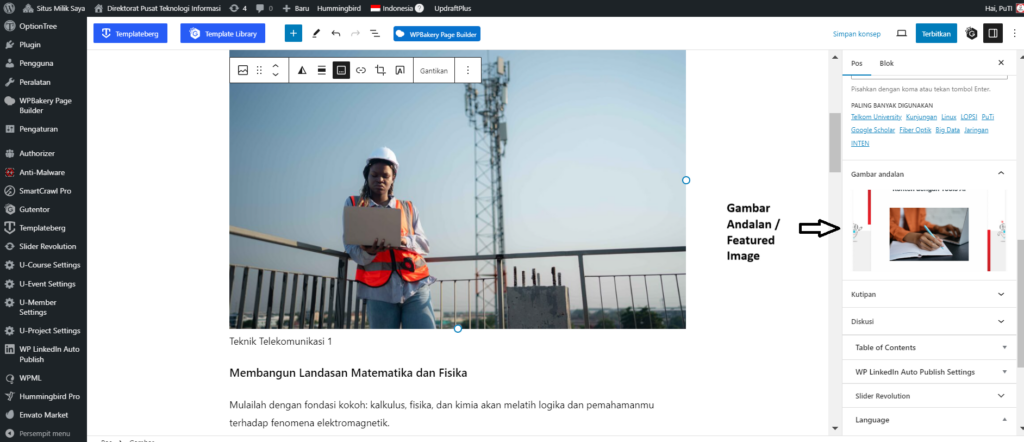Apply duotone filter to image
Viewport: 1024px width, 442px height.
302,70
